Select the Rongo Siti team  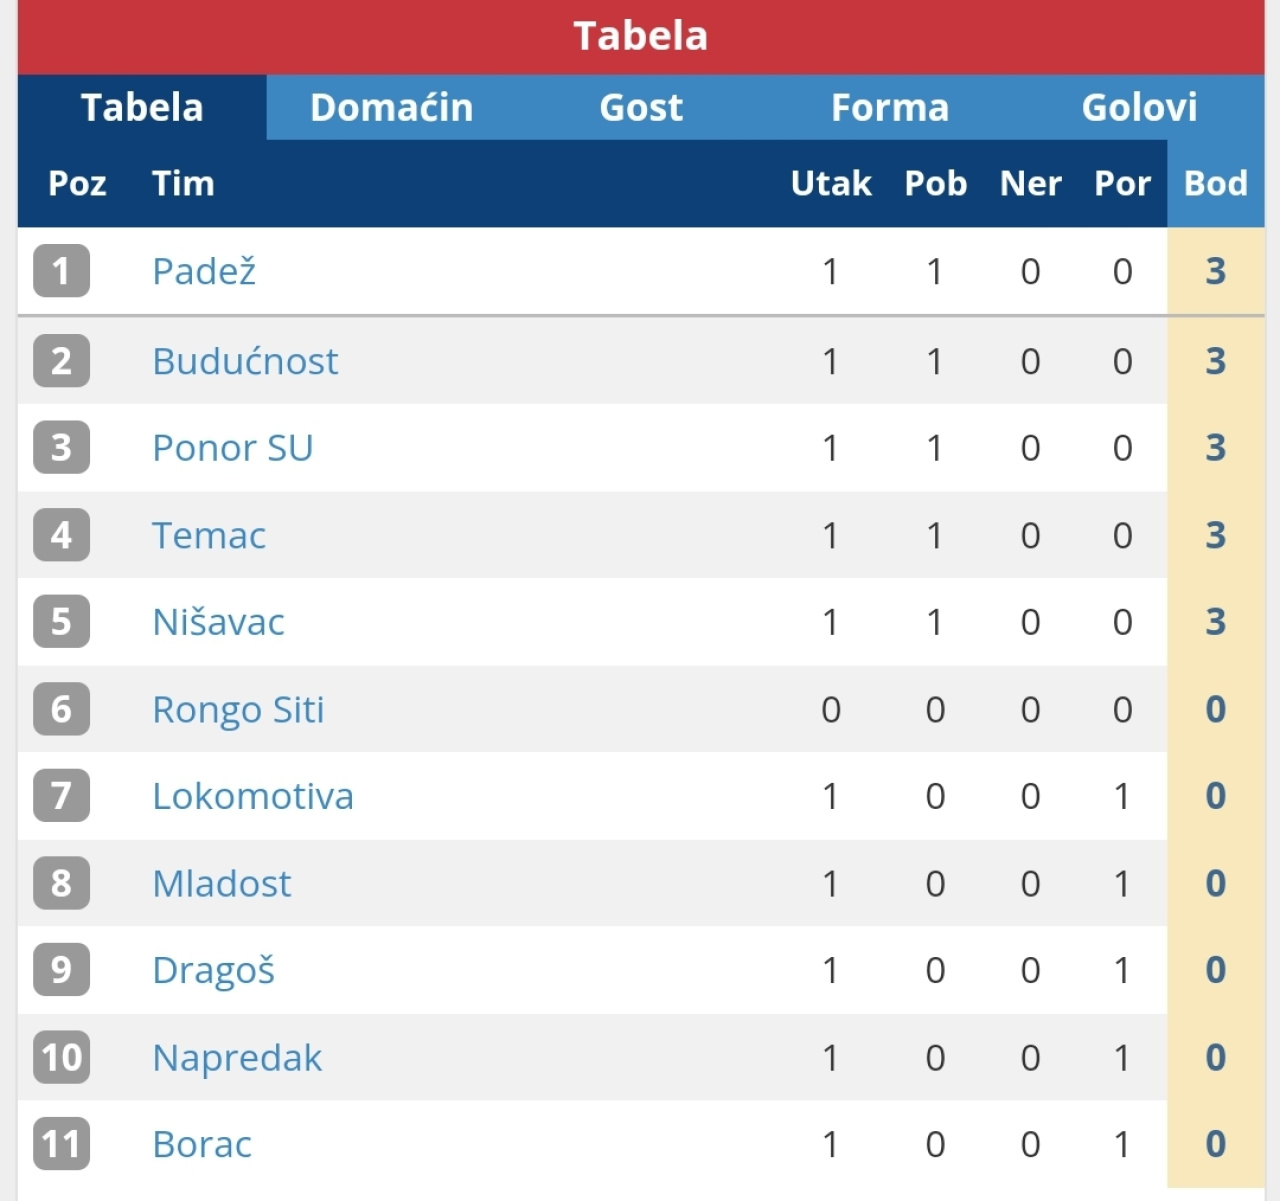(x=238, y=710)
